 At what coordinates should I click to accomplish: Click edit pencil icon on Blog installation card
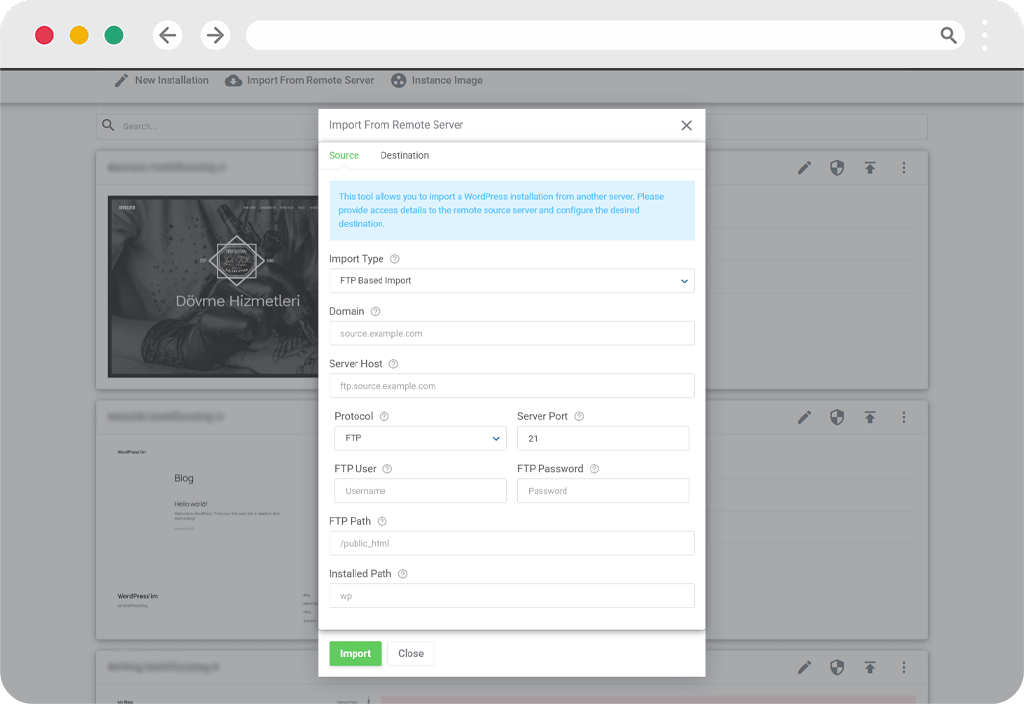(x=805, y=417)
